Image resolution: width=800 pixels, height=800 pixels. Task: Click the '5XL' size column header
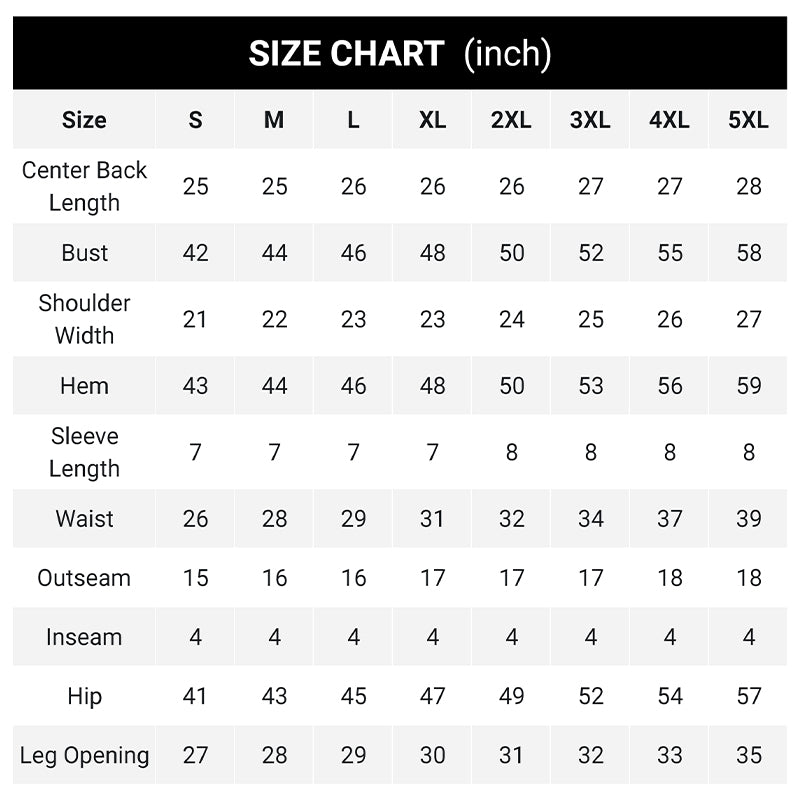(x=749, y=120)
